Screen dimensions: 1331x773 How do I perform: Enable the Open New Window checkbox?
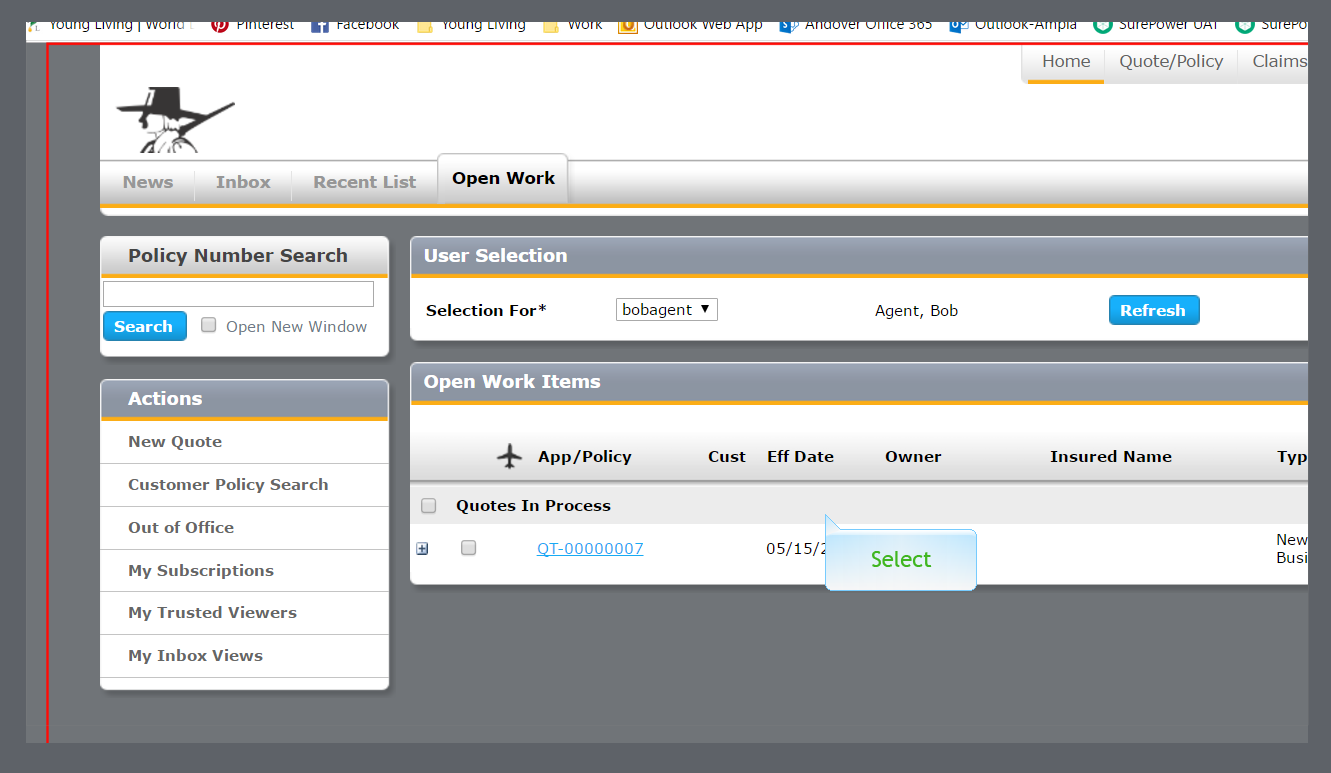click(209, 325)
